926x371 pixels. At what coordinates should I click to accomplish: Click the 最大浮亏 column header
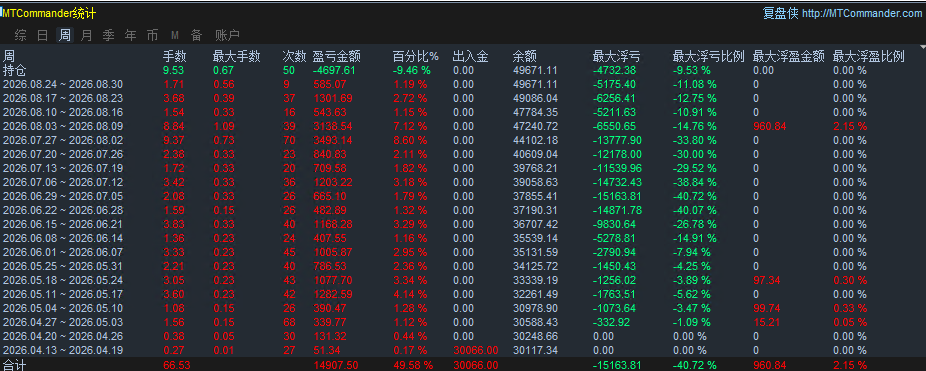(x=617, y=56)
